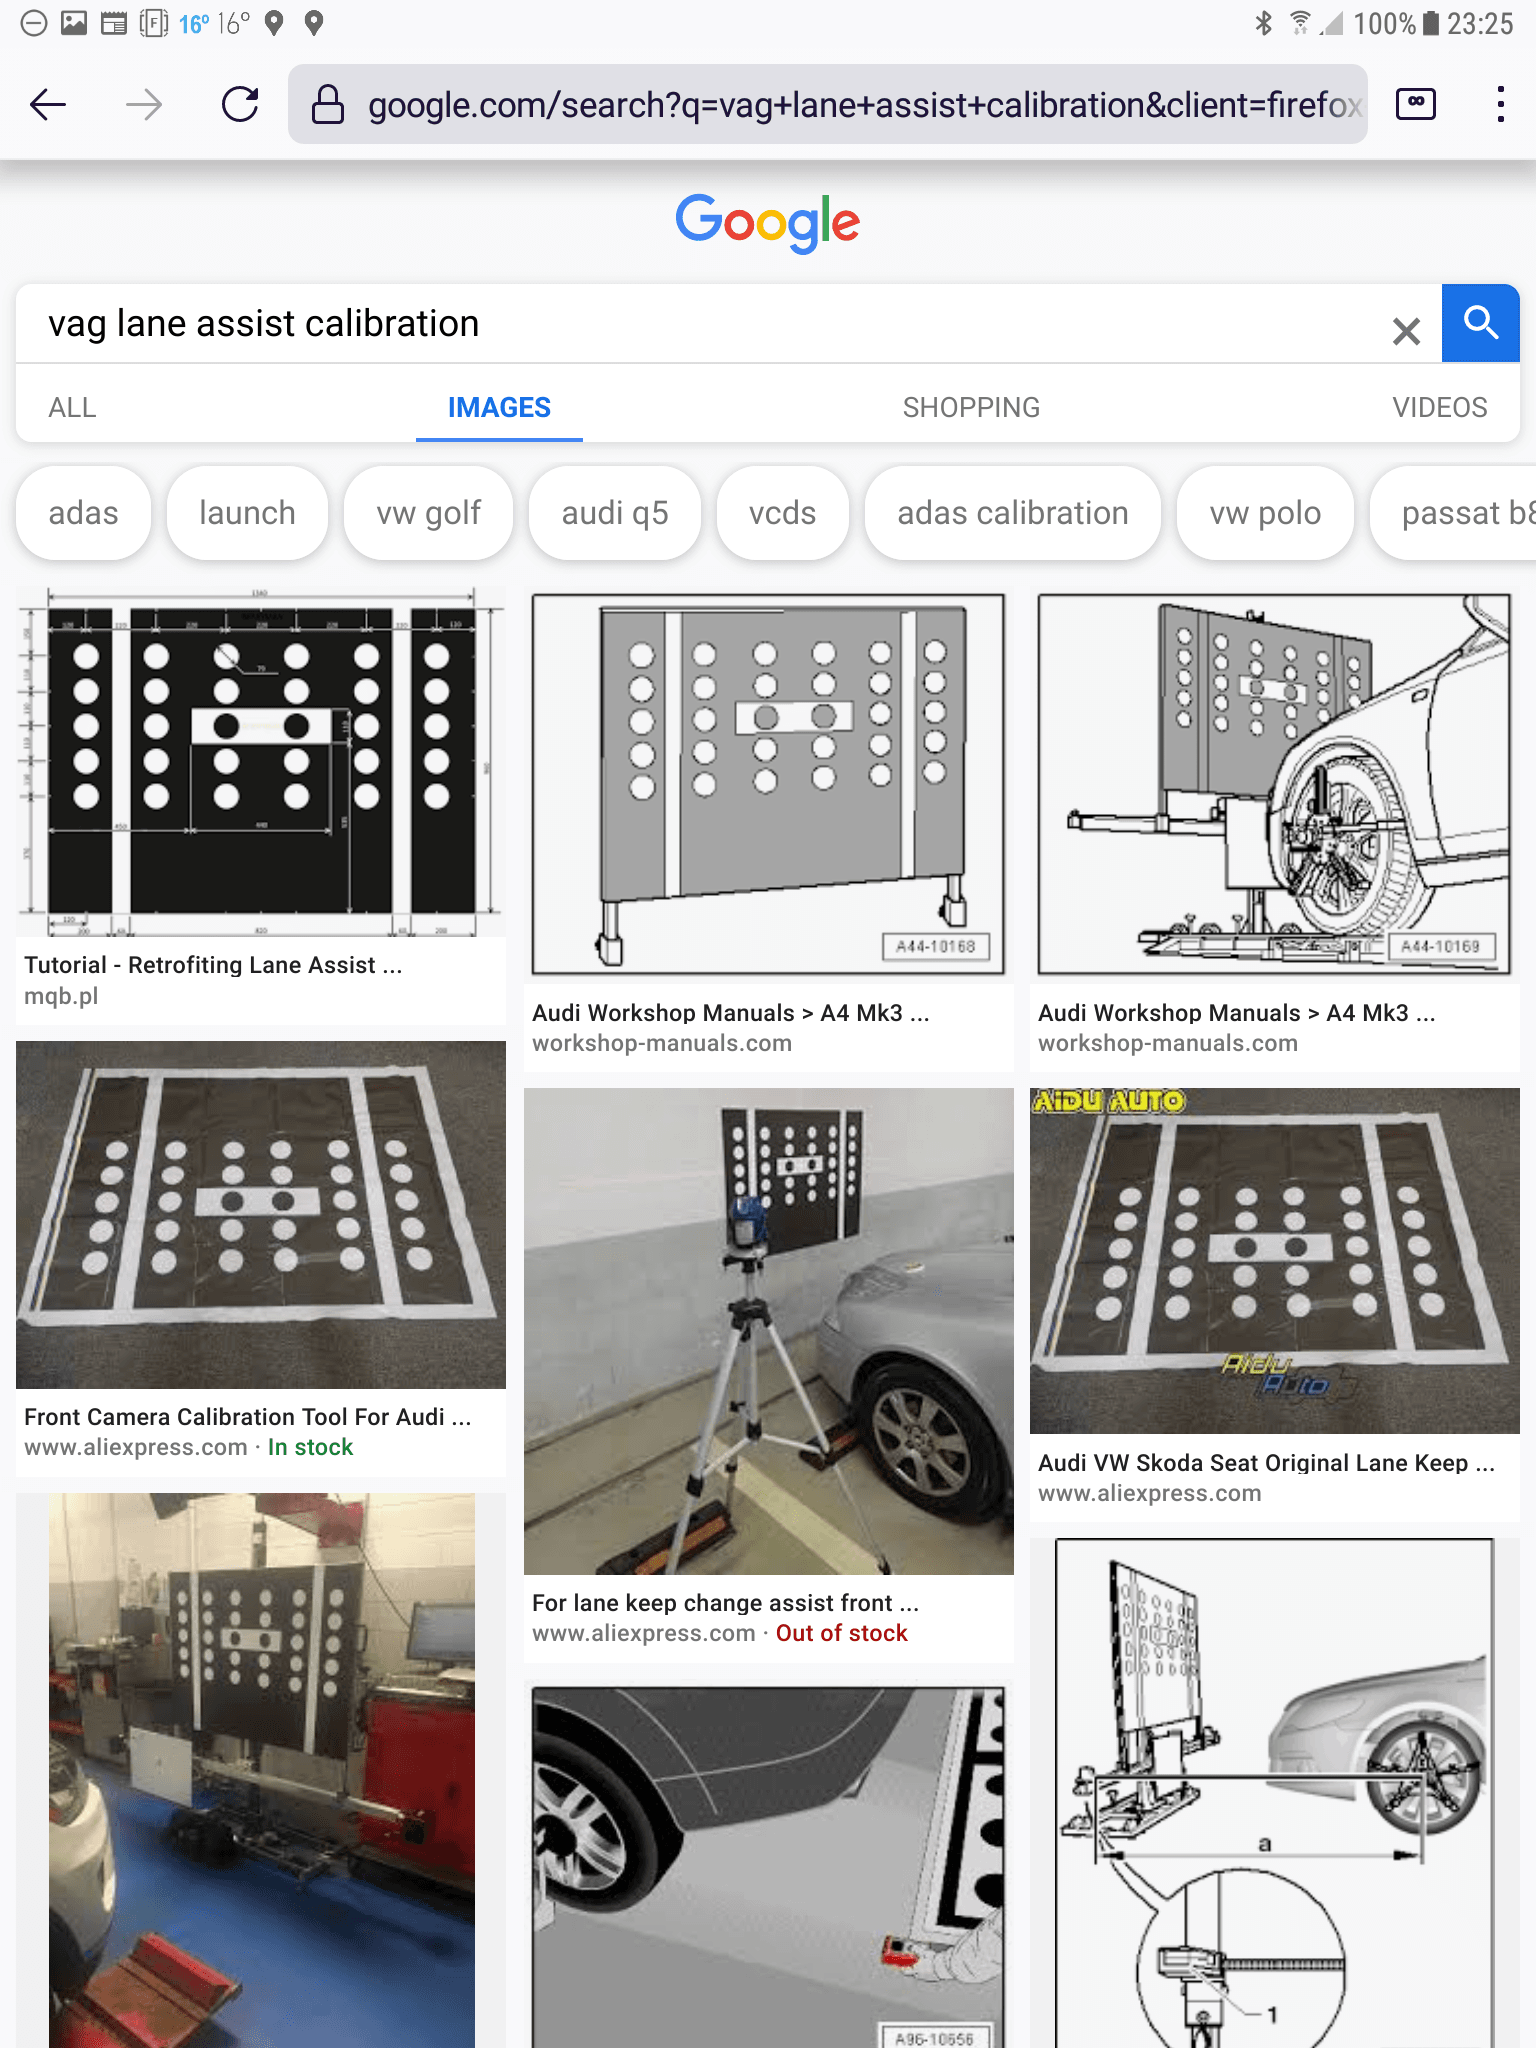Reload the current page

tap(240, 104)
